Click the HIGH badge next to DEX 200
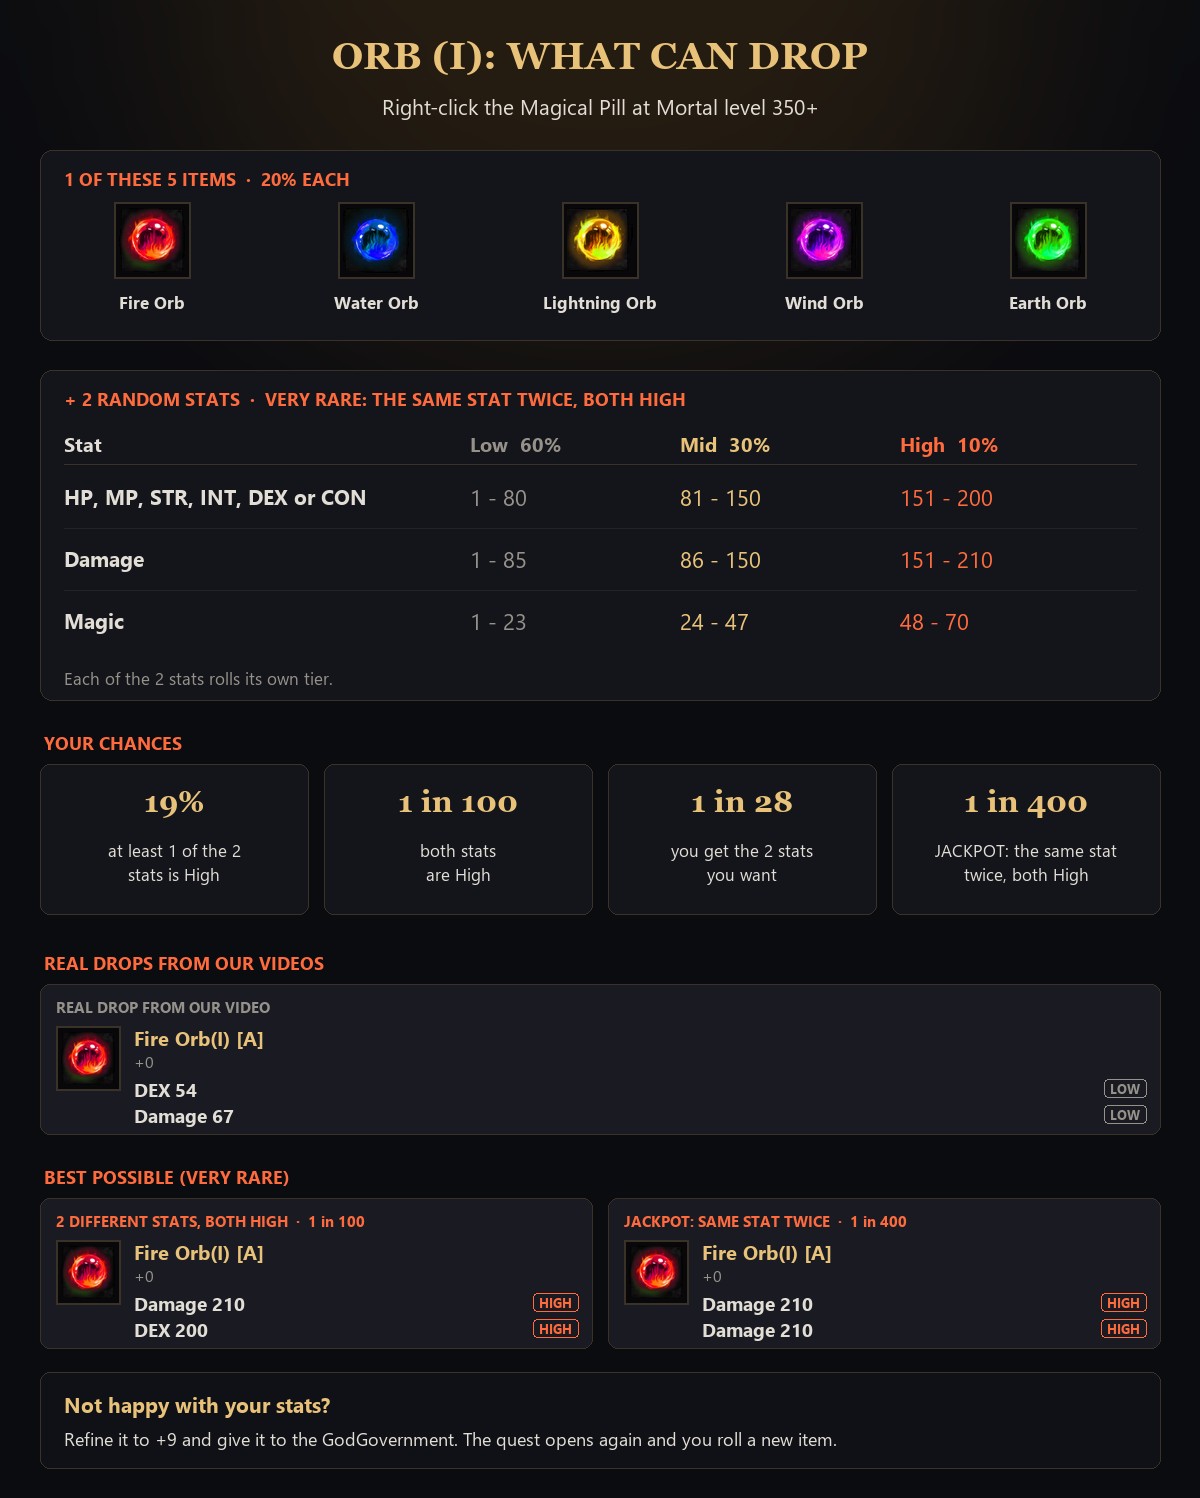The width and height of the screenshot is (1200, 1498). click(x=555, y=1329)
